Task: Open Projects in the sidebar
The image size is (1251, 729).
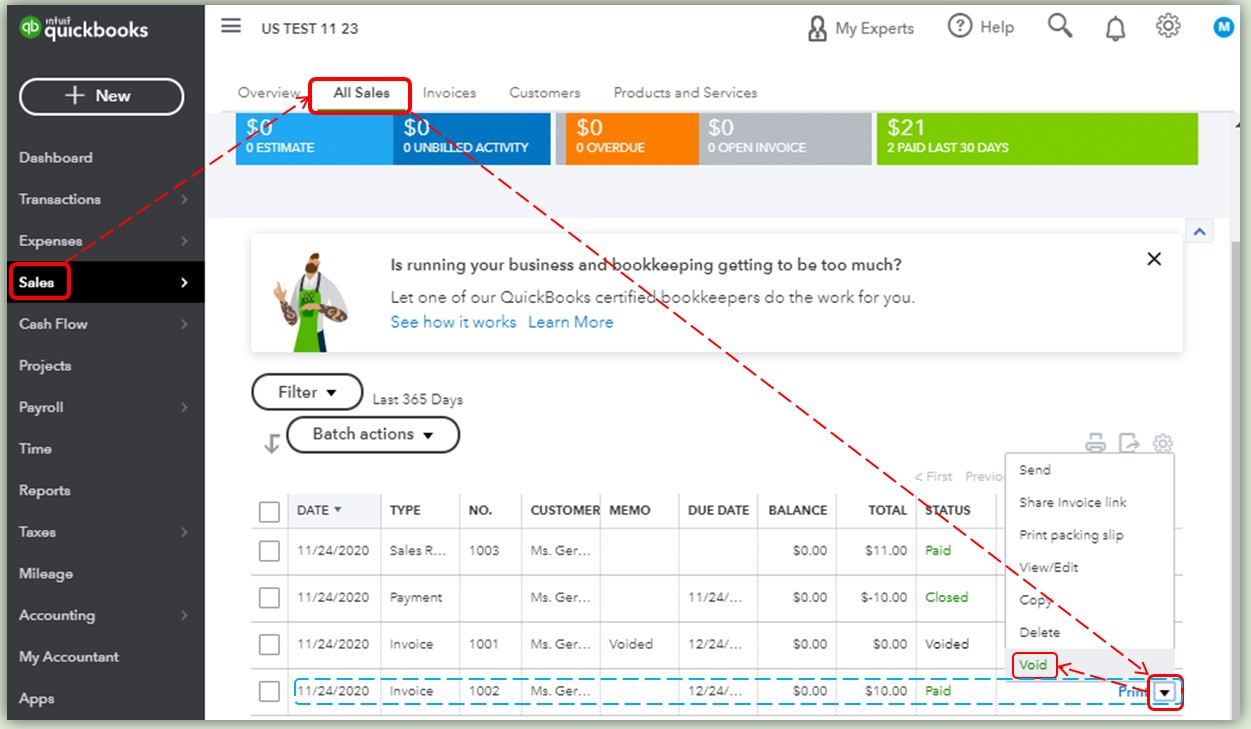Action: tap(45, 366)
